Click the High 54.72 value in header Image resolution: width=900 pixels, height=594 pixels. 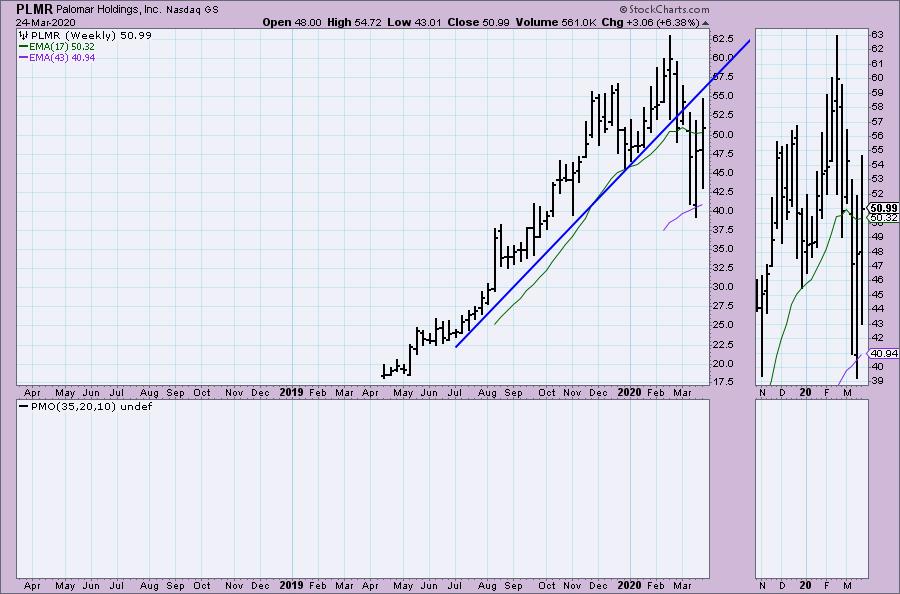[354, 22]
